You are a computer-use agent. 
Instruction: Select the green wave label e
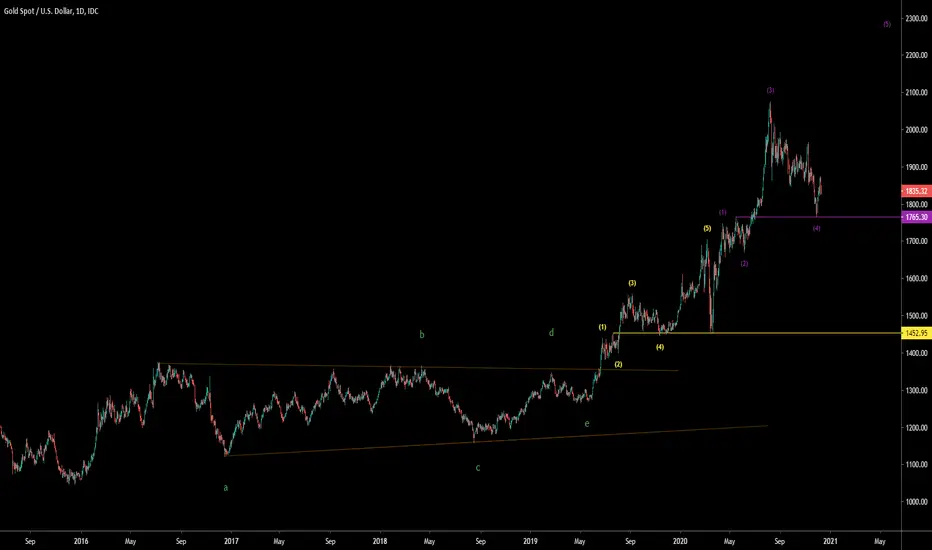[587, 424]
